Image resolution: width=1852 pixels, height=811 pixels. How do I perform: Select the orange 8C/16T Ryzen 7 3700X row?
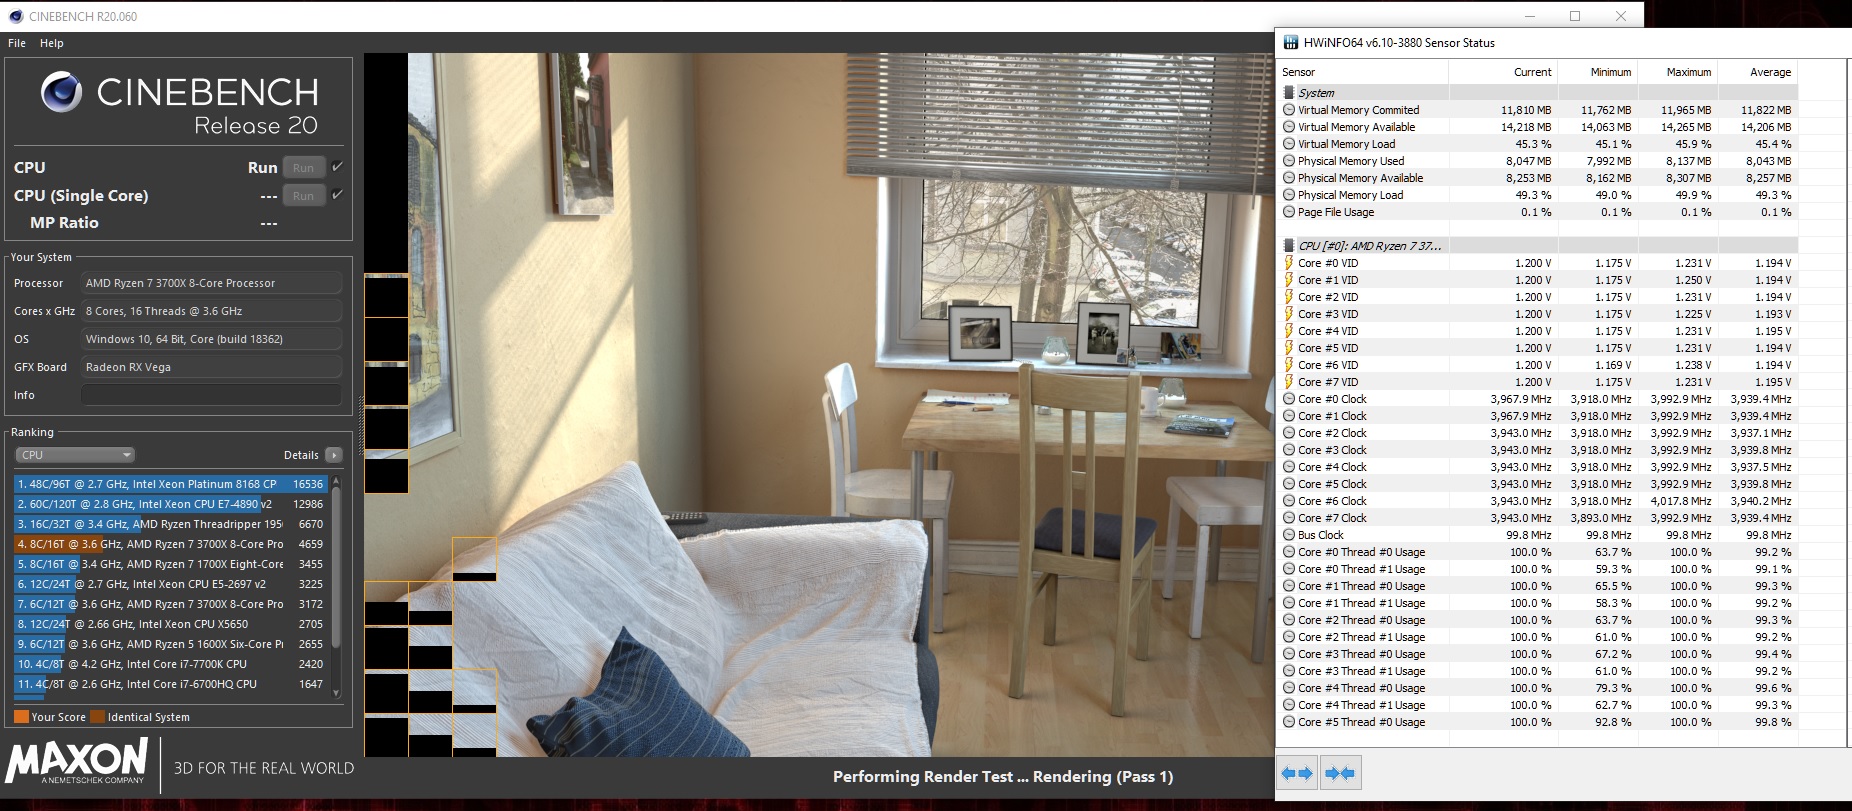pos(171,544)
